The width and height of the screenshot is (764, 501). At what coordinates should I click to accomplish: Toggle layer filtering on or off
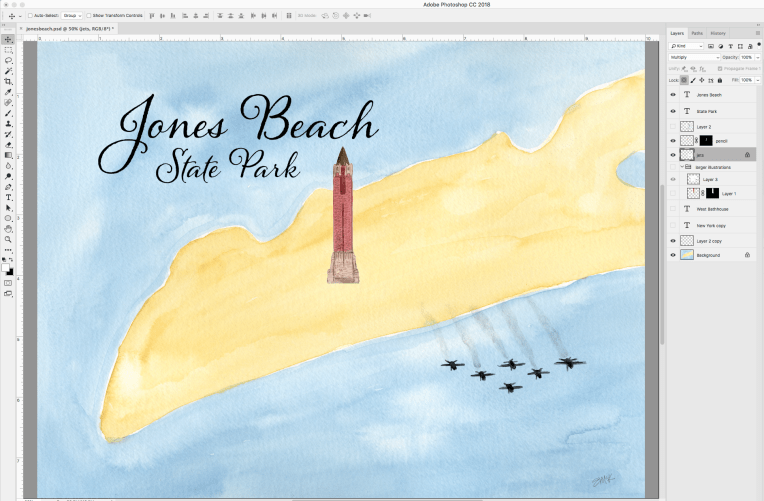coord(759,44)
